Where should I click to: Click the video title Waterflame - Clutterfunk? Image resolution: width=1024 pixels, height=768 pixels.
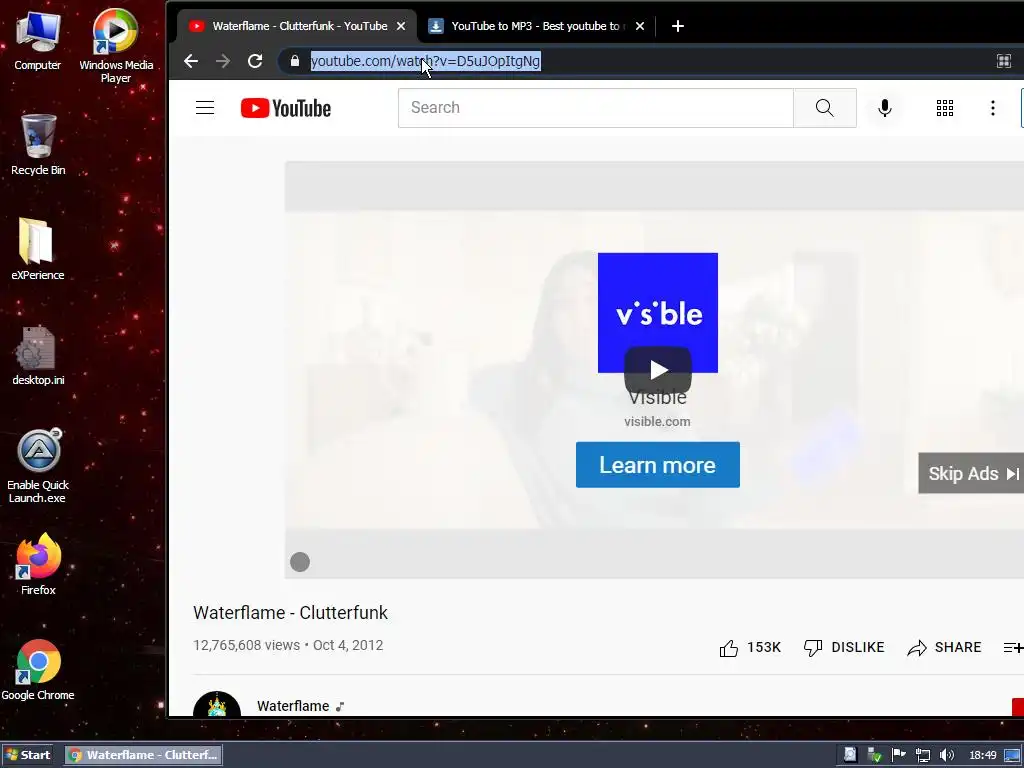(291, 613)
